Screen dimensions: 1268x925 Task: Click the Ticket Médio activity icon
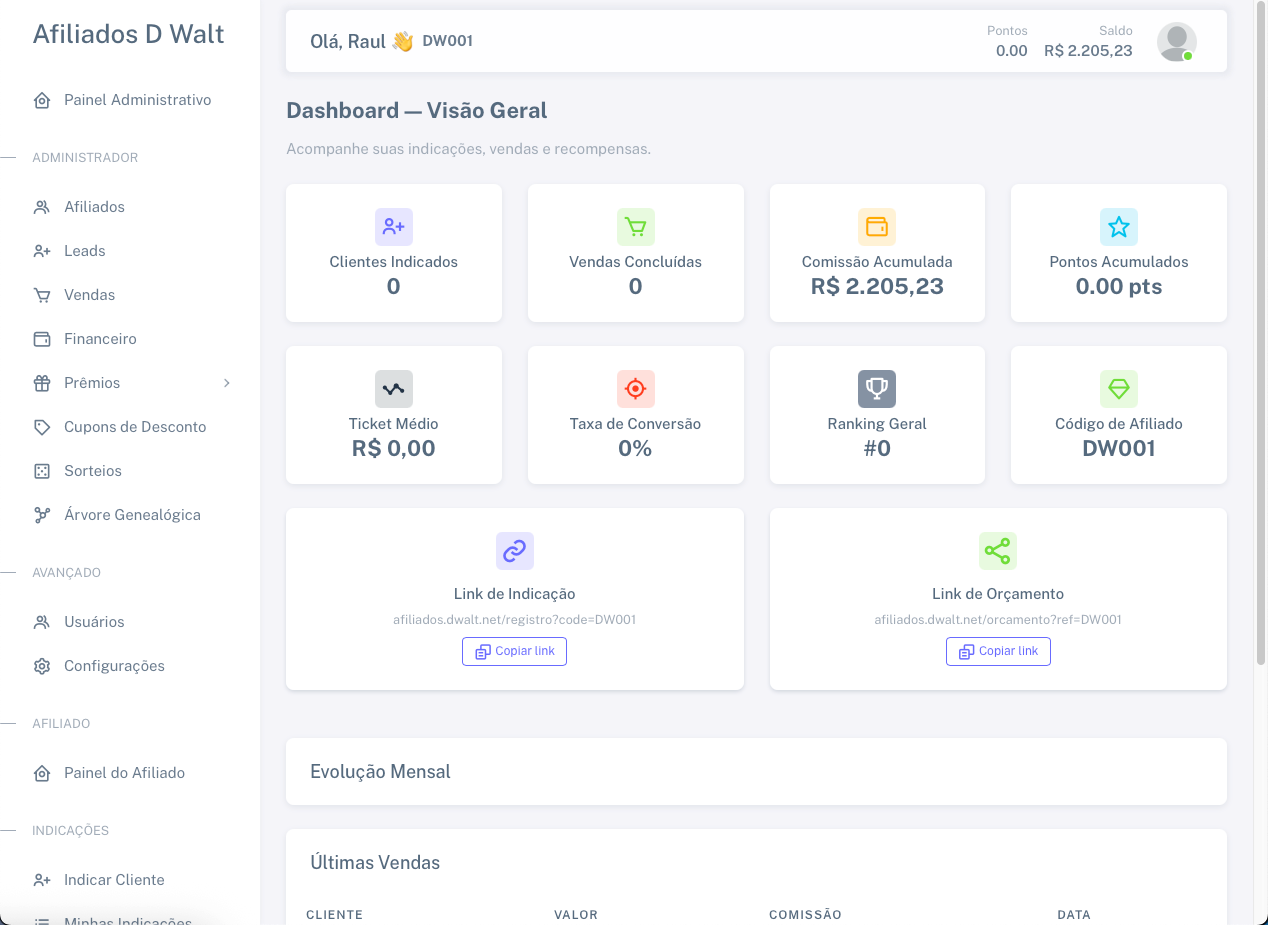(393, 389)
